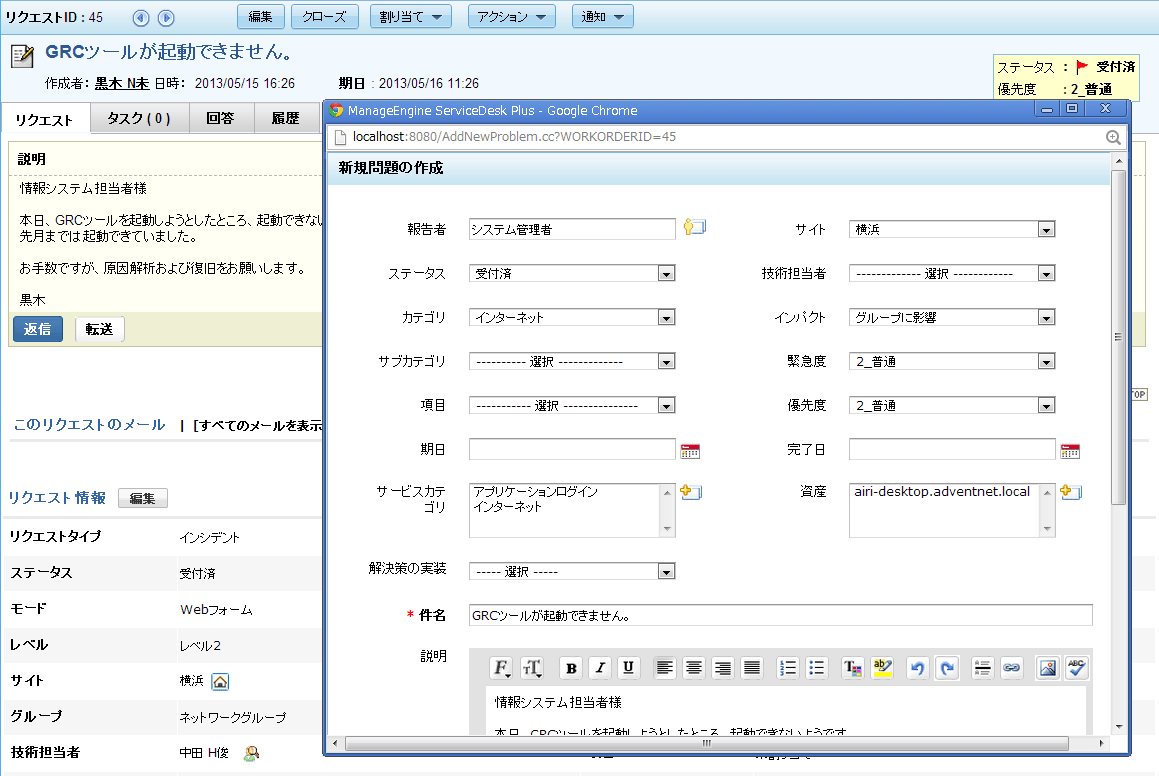
Task: Open 優先度 dropdown in problem form
Action: click(952, 405)
